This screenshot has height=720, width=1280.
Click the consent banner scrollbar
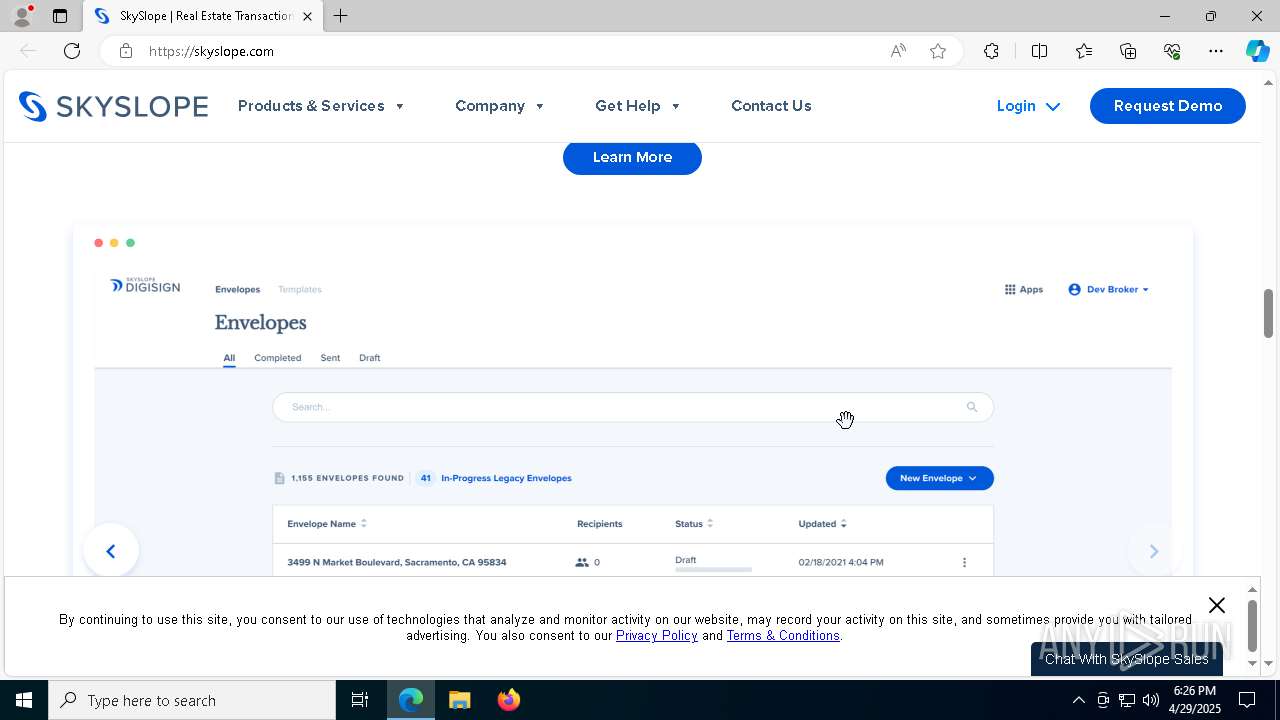(1252, 626)
